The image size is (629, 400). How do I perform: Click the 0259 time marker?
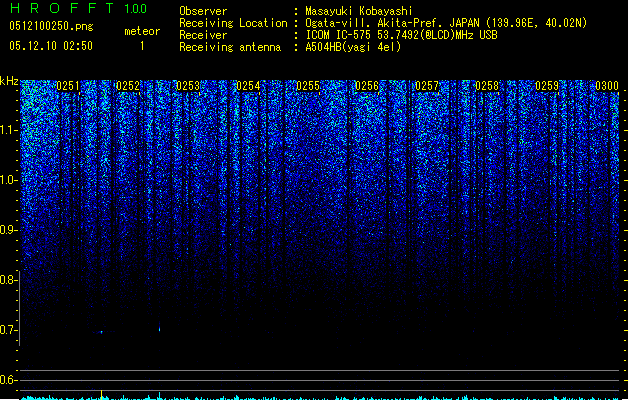point(547,86)
